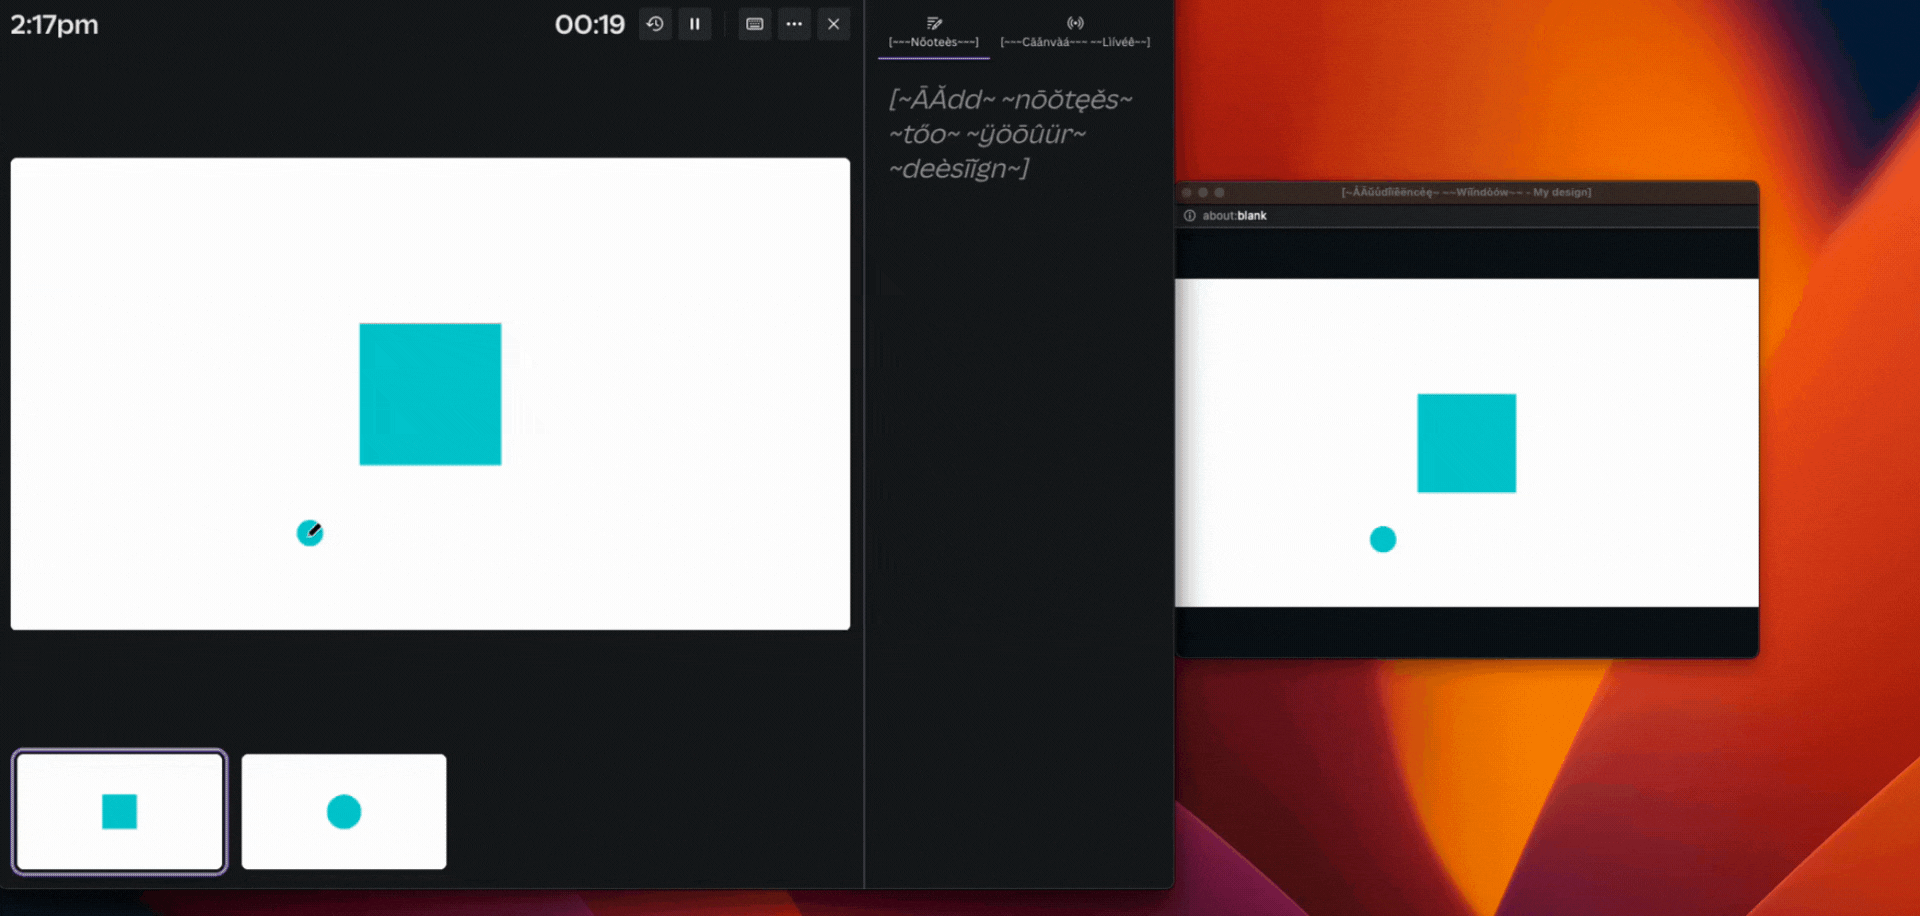
Task: Close the audience window with red button
Action: [x=1187, y=192]
